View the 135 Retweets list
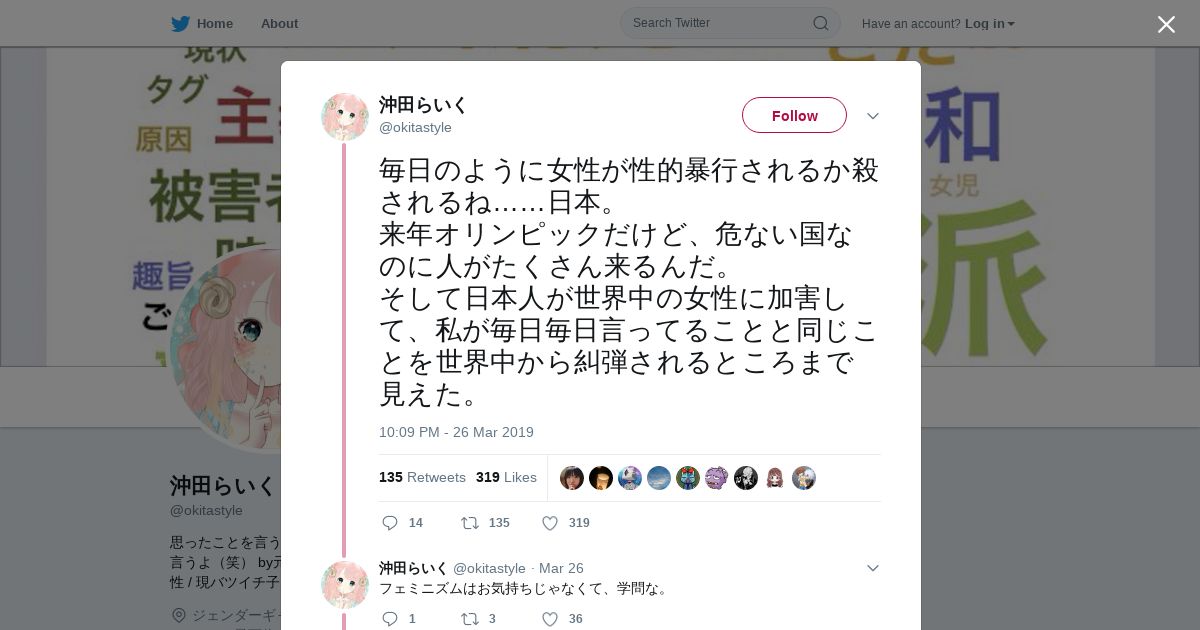This screenshot has height=630, width=1200. click(x=422, y=477)
